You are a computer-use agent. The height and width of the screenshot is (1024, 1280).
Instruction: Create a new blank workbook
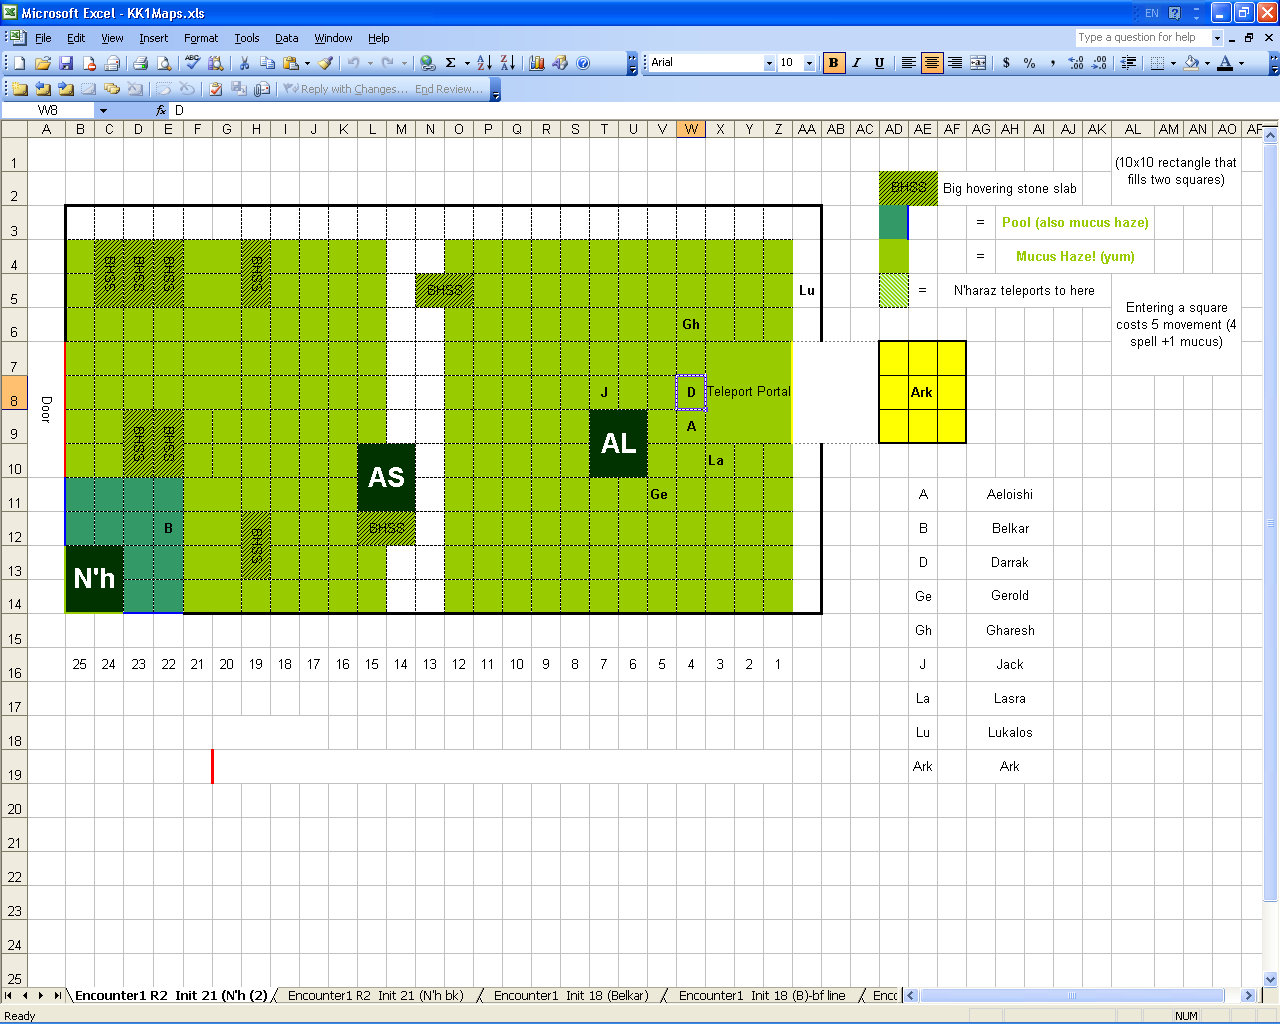click(x=19, y=63)
